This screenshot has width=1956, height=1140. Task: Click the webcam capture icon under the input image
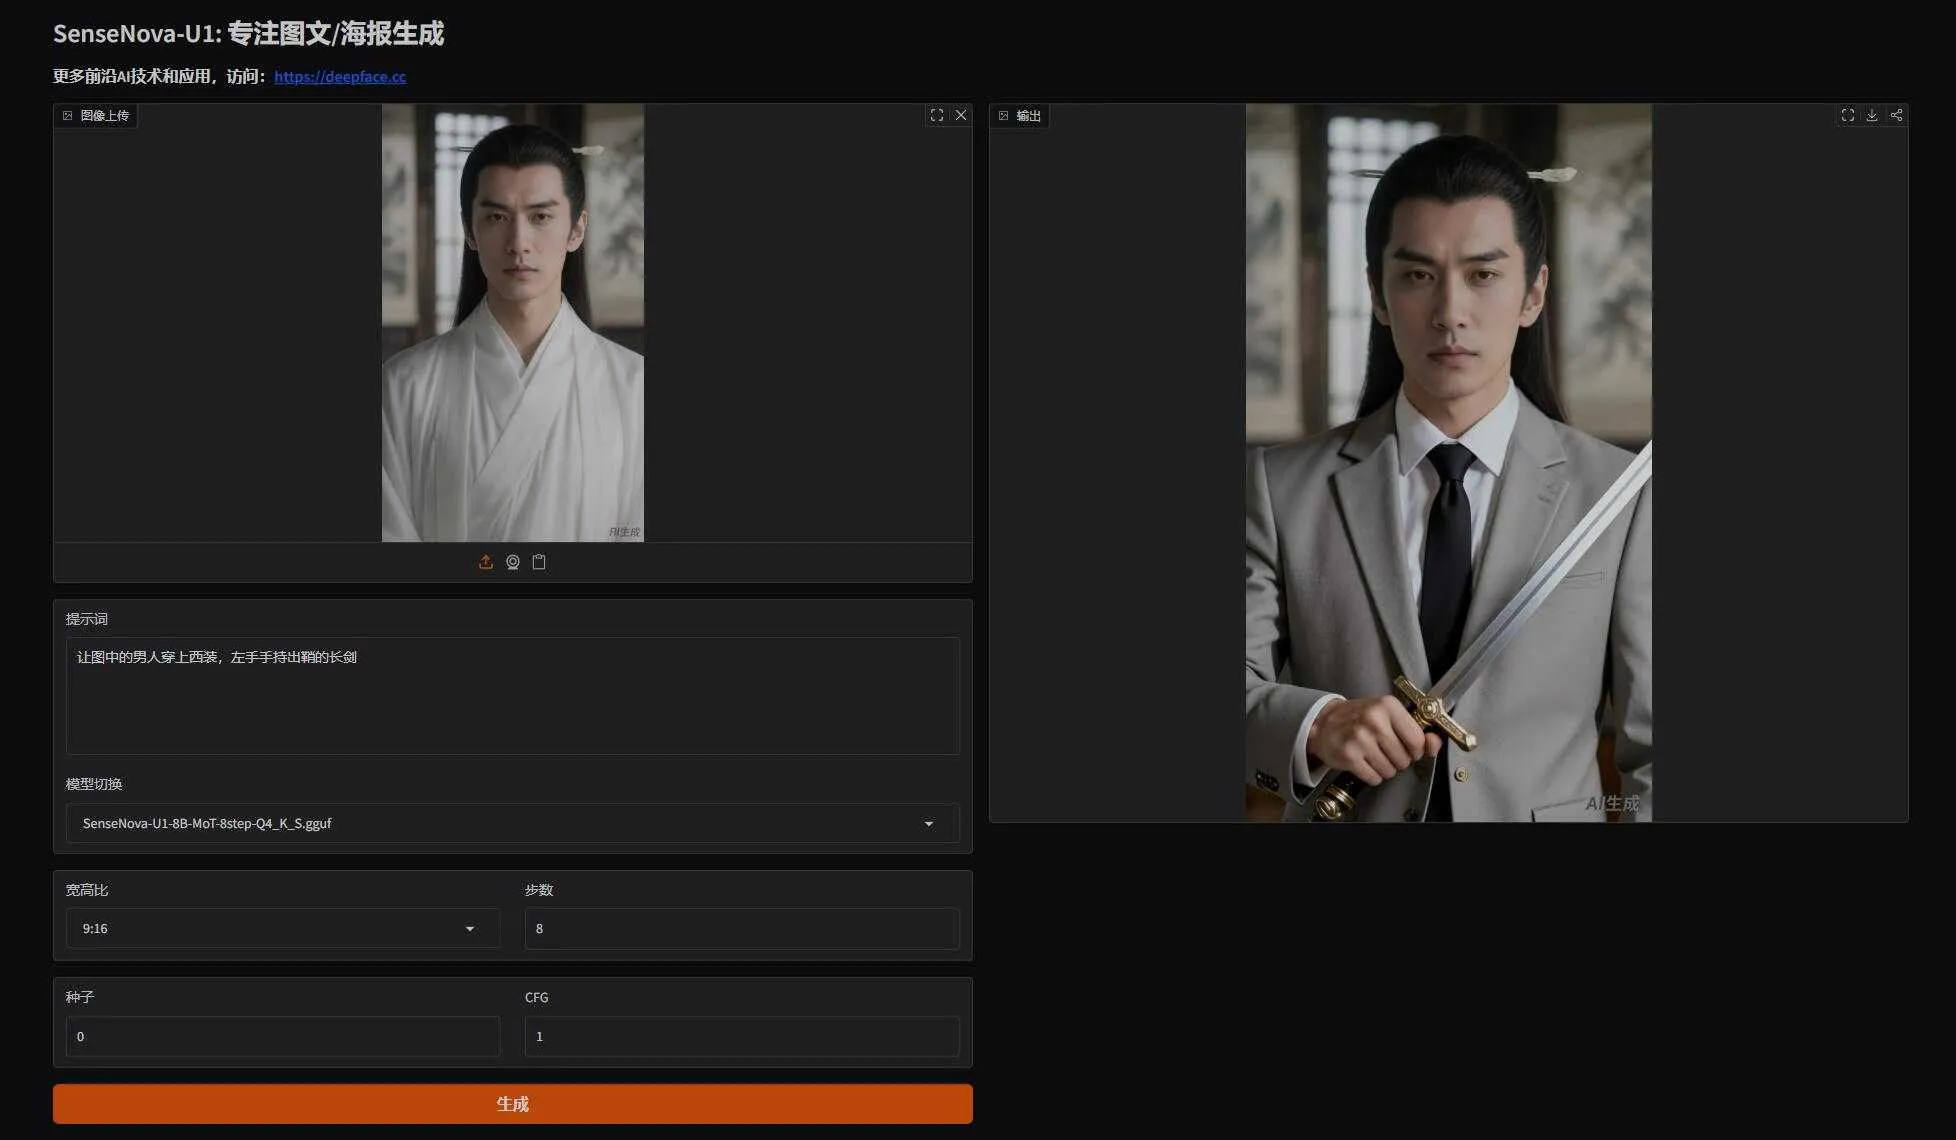(x=513, y=562)
